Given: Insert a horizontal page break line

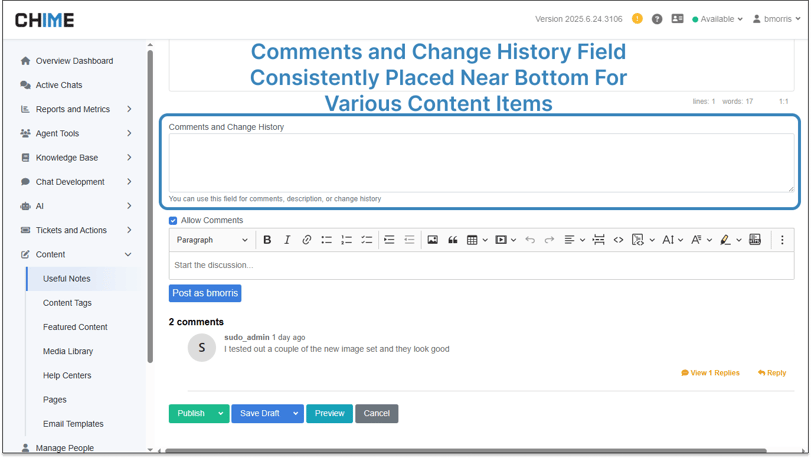Looking at the screenshot, I should (x=598, y=240).
